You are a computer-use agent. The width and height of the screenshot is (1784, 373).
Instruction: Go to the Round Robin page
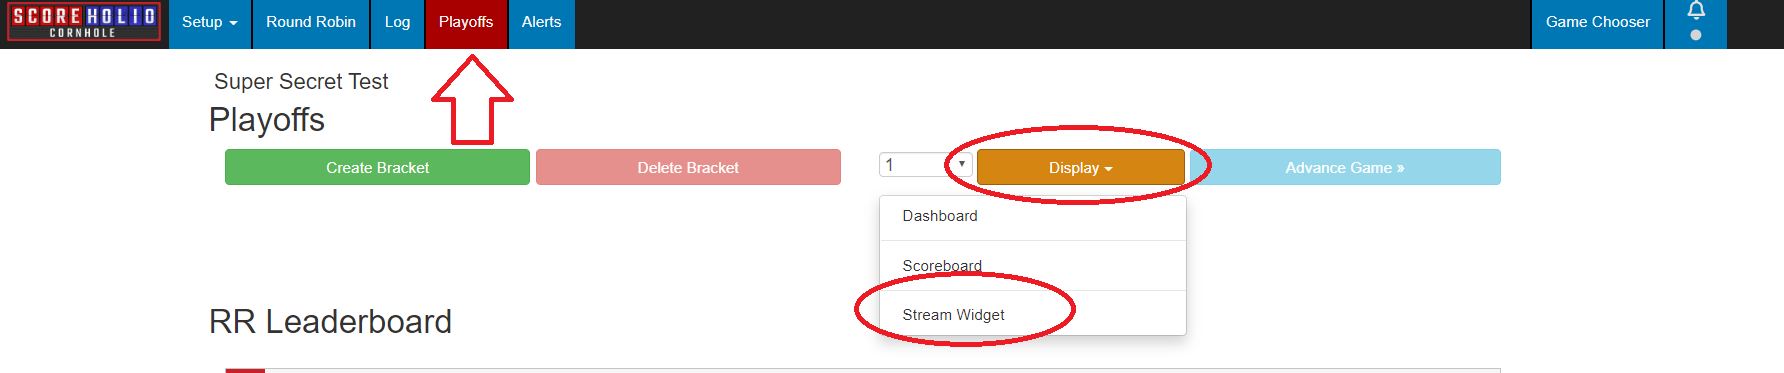click(311, 22)
